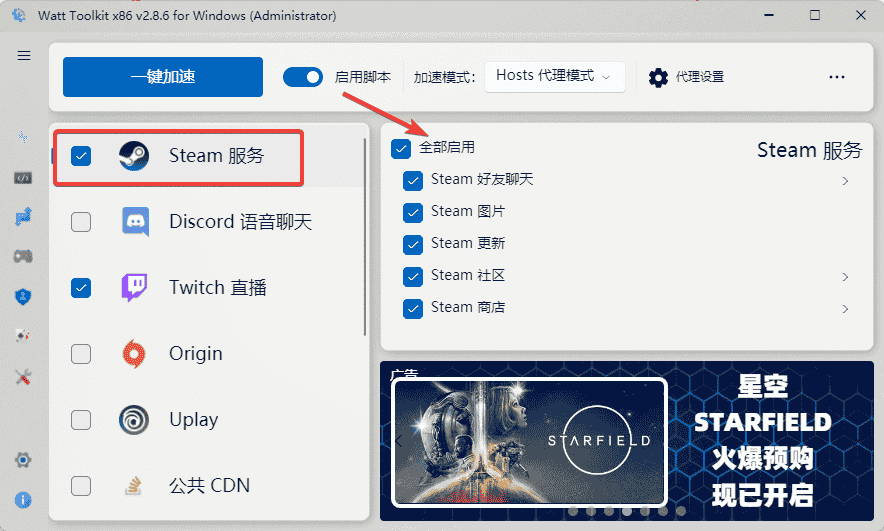Select the Uplay label
884x531 pixels.
pos(193,420)
